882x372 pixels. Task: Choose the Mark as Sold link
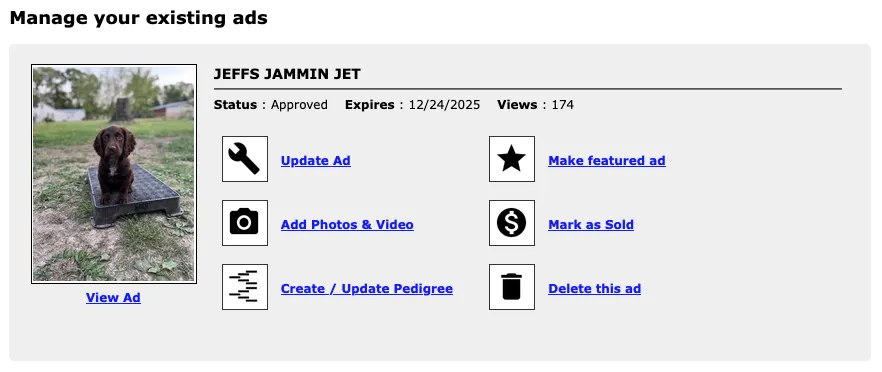(x=591, y=225)
